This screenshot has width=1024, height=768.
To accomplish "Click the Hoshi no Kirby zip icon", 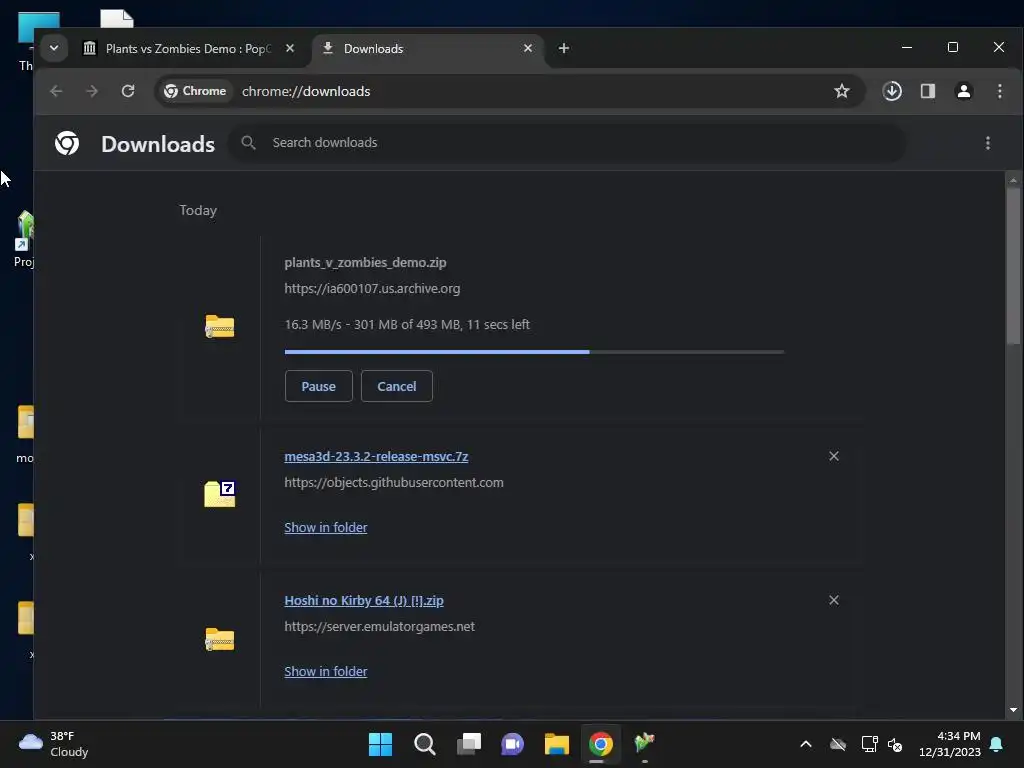I will point(219,640).
